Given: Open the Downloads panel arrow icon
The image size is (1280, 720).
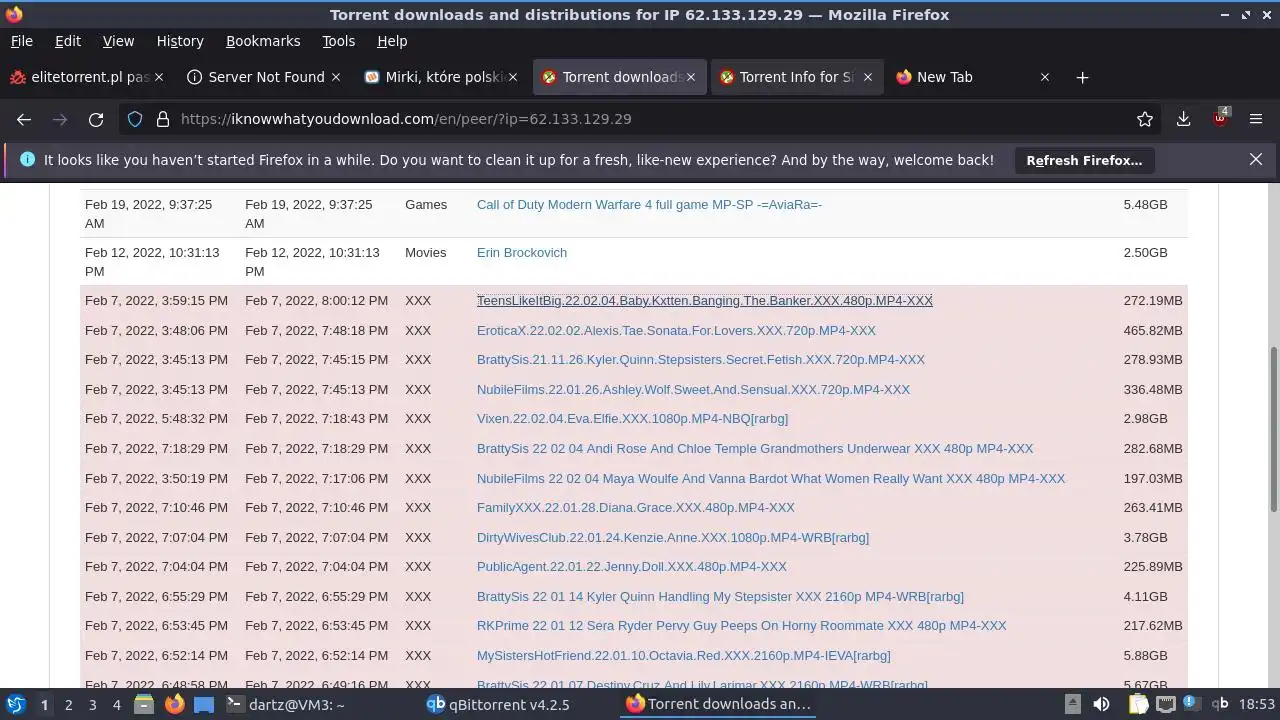Looking at the screenshot, I should 1184,119.
